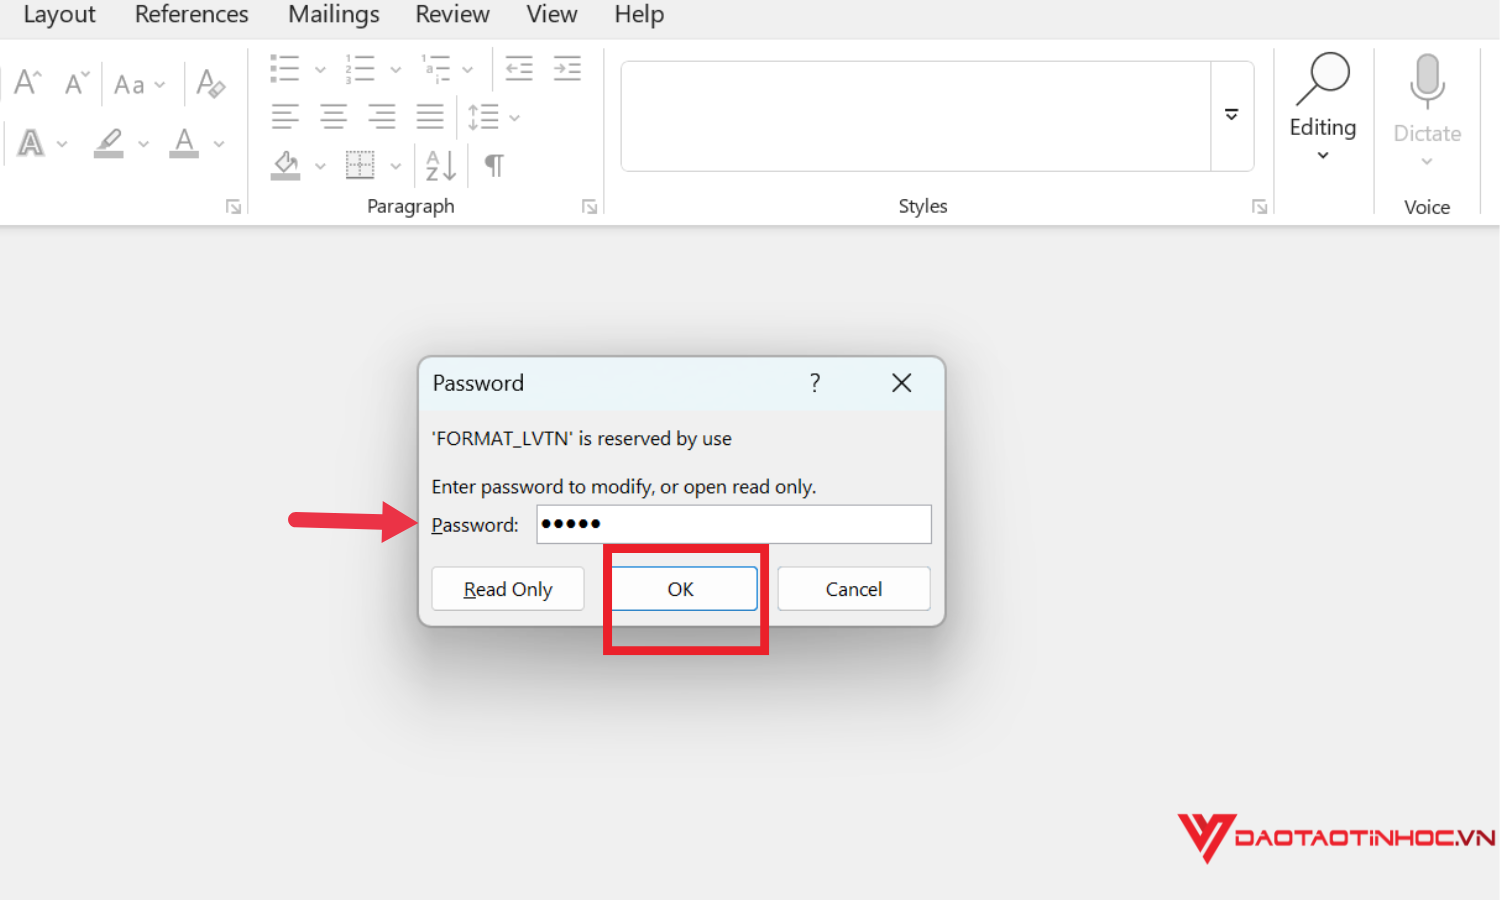
Task: Switch to the References tab
Action: pyautogui.click(x=192, y=15)
